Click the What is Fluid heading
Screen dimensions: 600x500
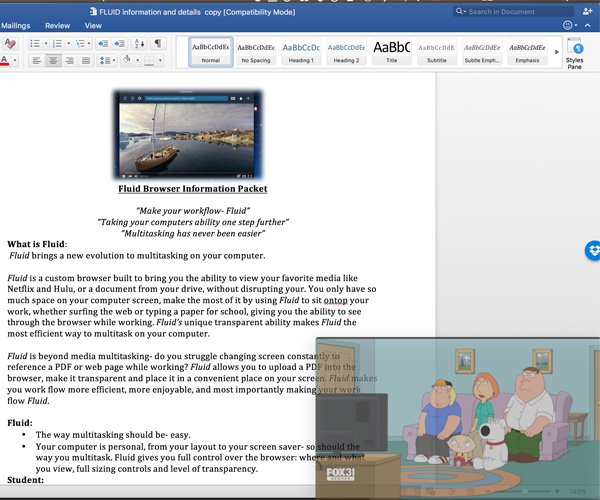click(x=37, y=244)
